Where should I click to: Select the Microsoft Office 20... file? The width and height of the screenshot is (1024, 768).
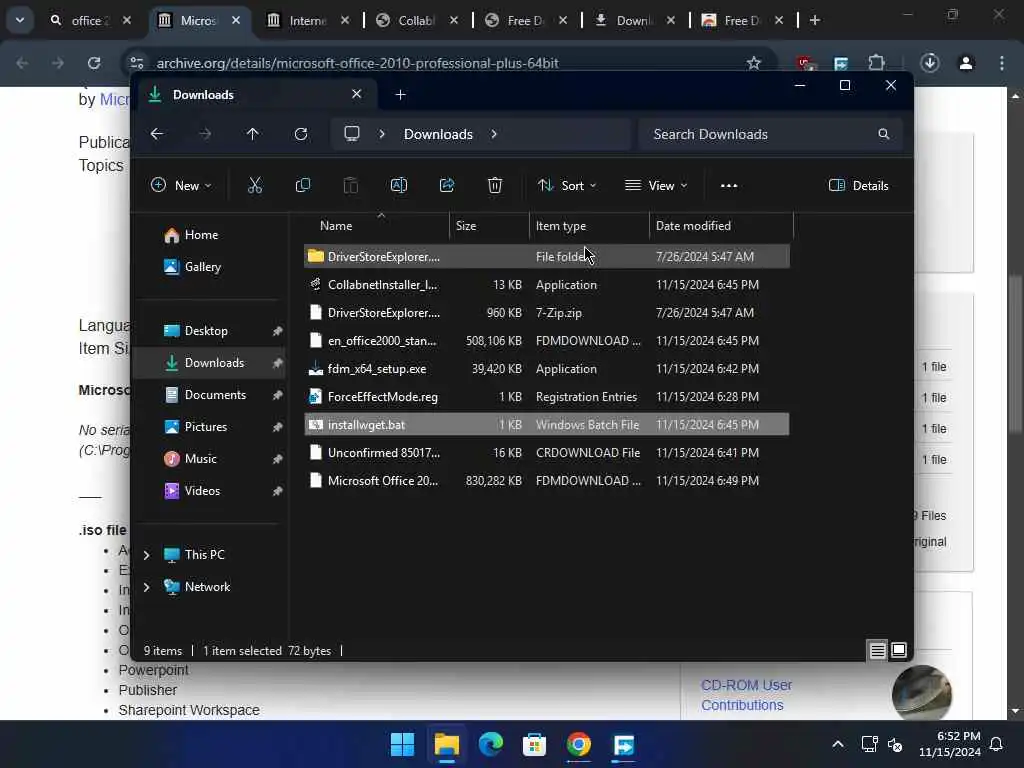(x=547, y=481)
